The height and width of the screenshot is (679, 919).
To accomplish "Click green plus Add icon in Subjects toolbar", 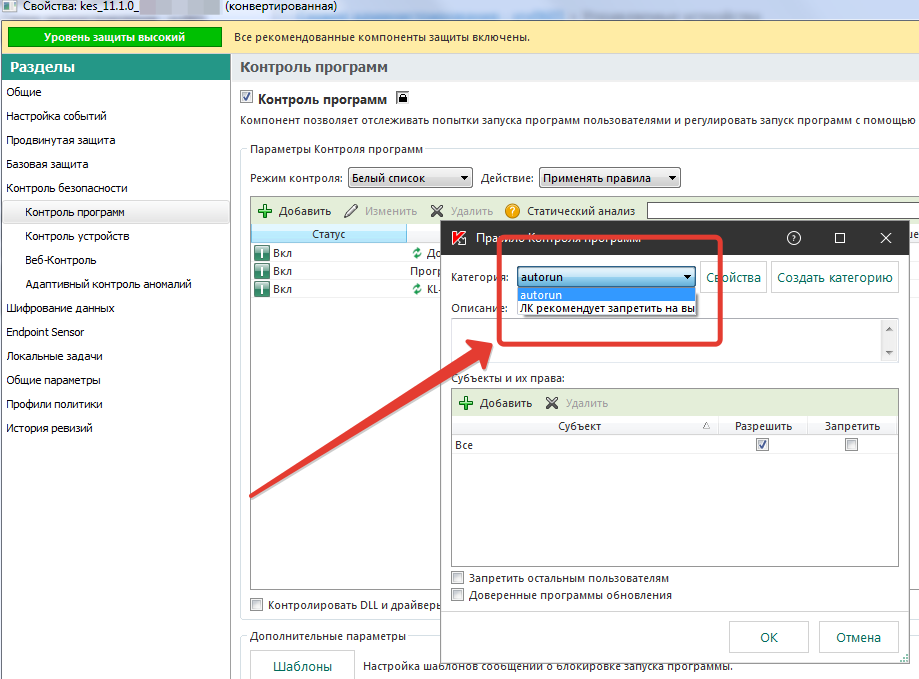I will [x=466, y=403].
